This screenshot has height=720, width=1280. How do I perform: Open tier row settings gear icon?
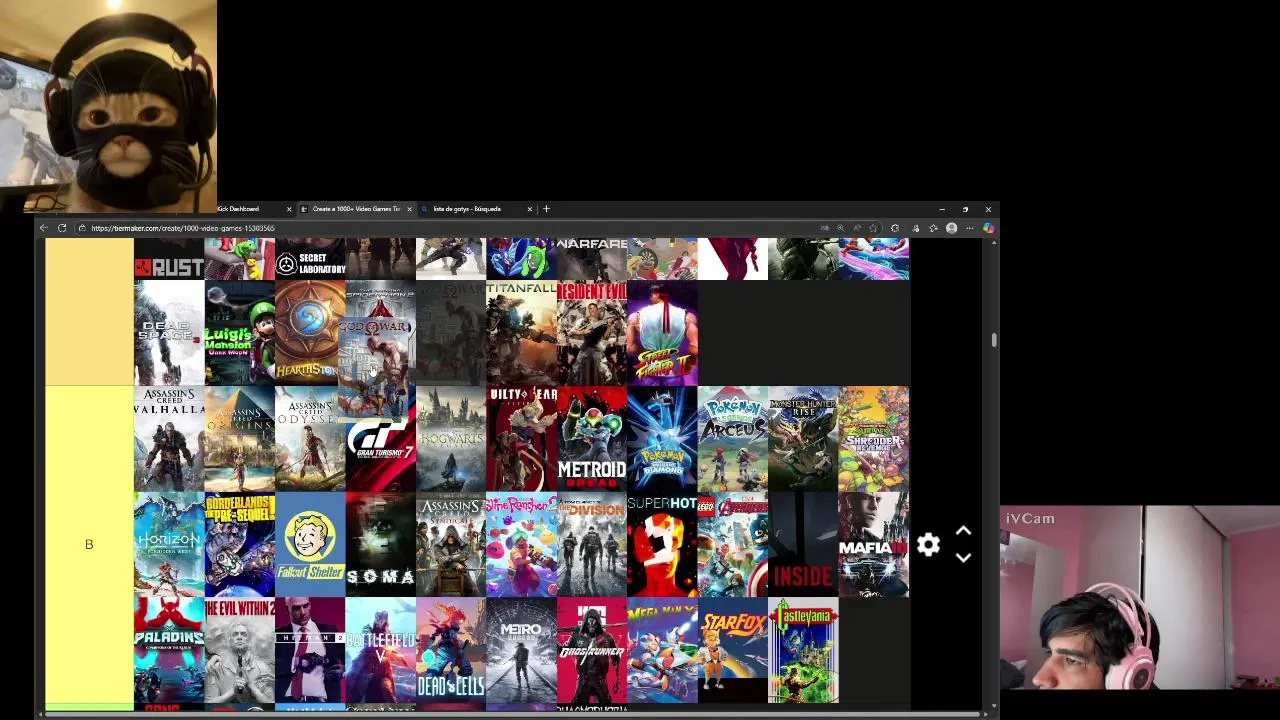pos(928,545)
